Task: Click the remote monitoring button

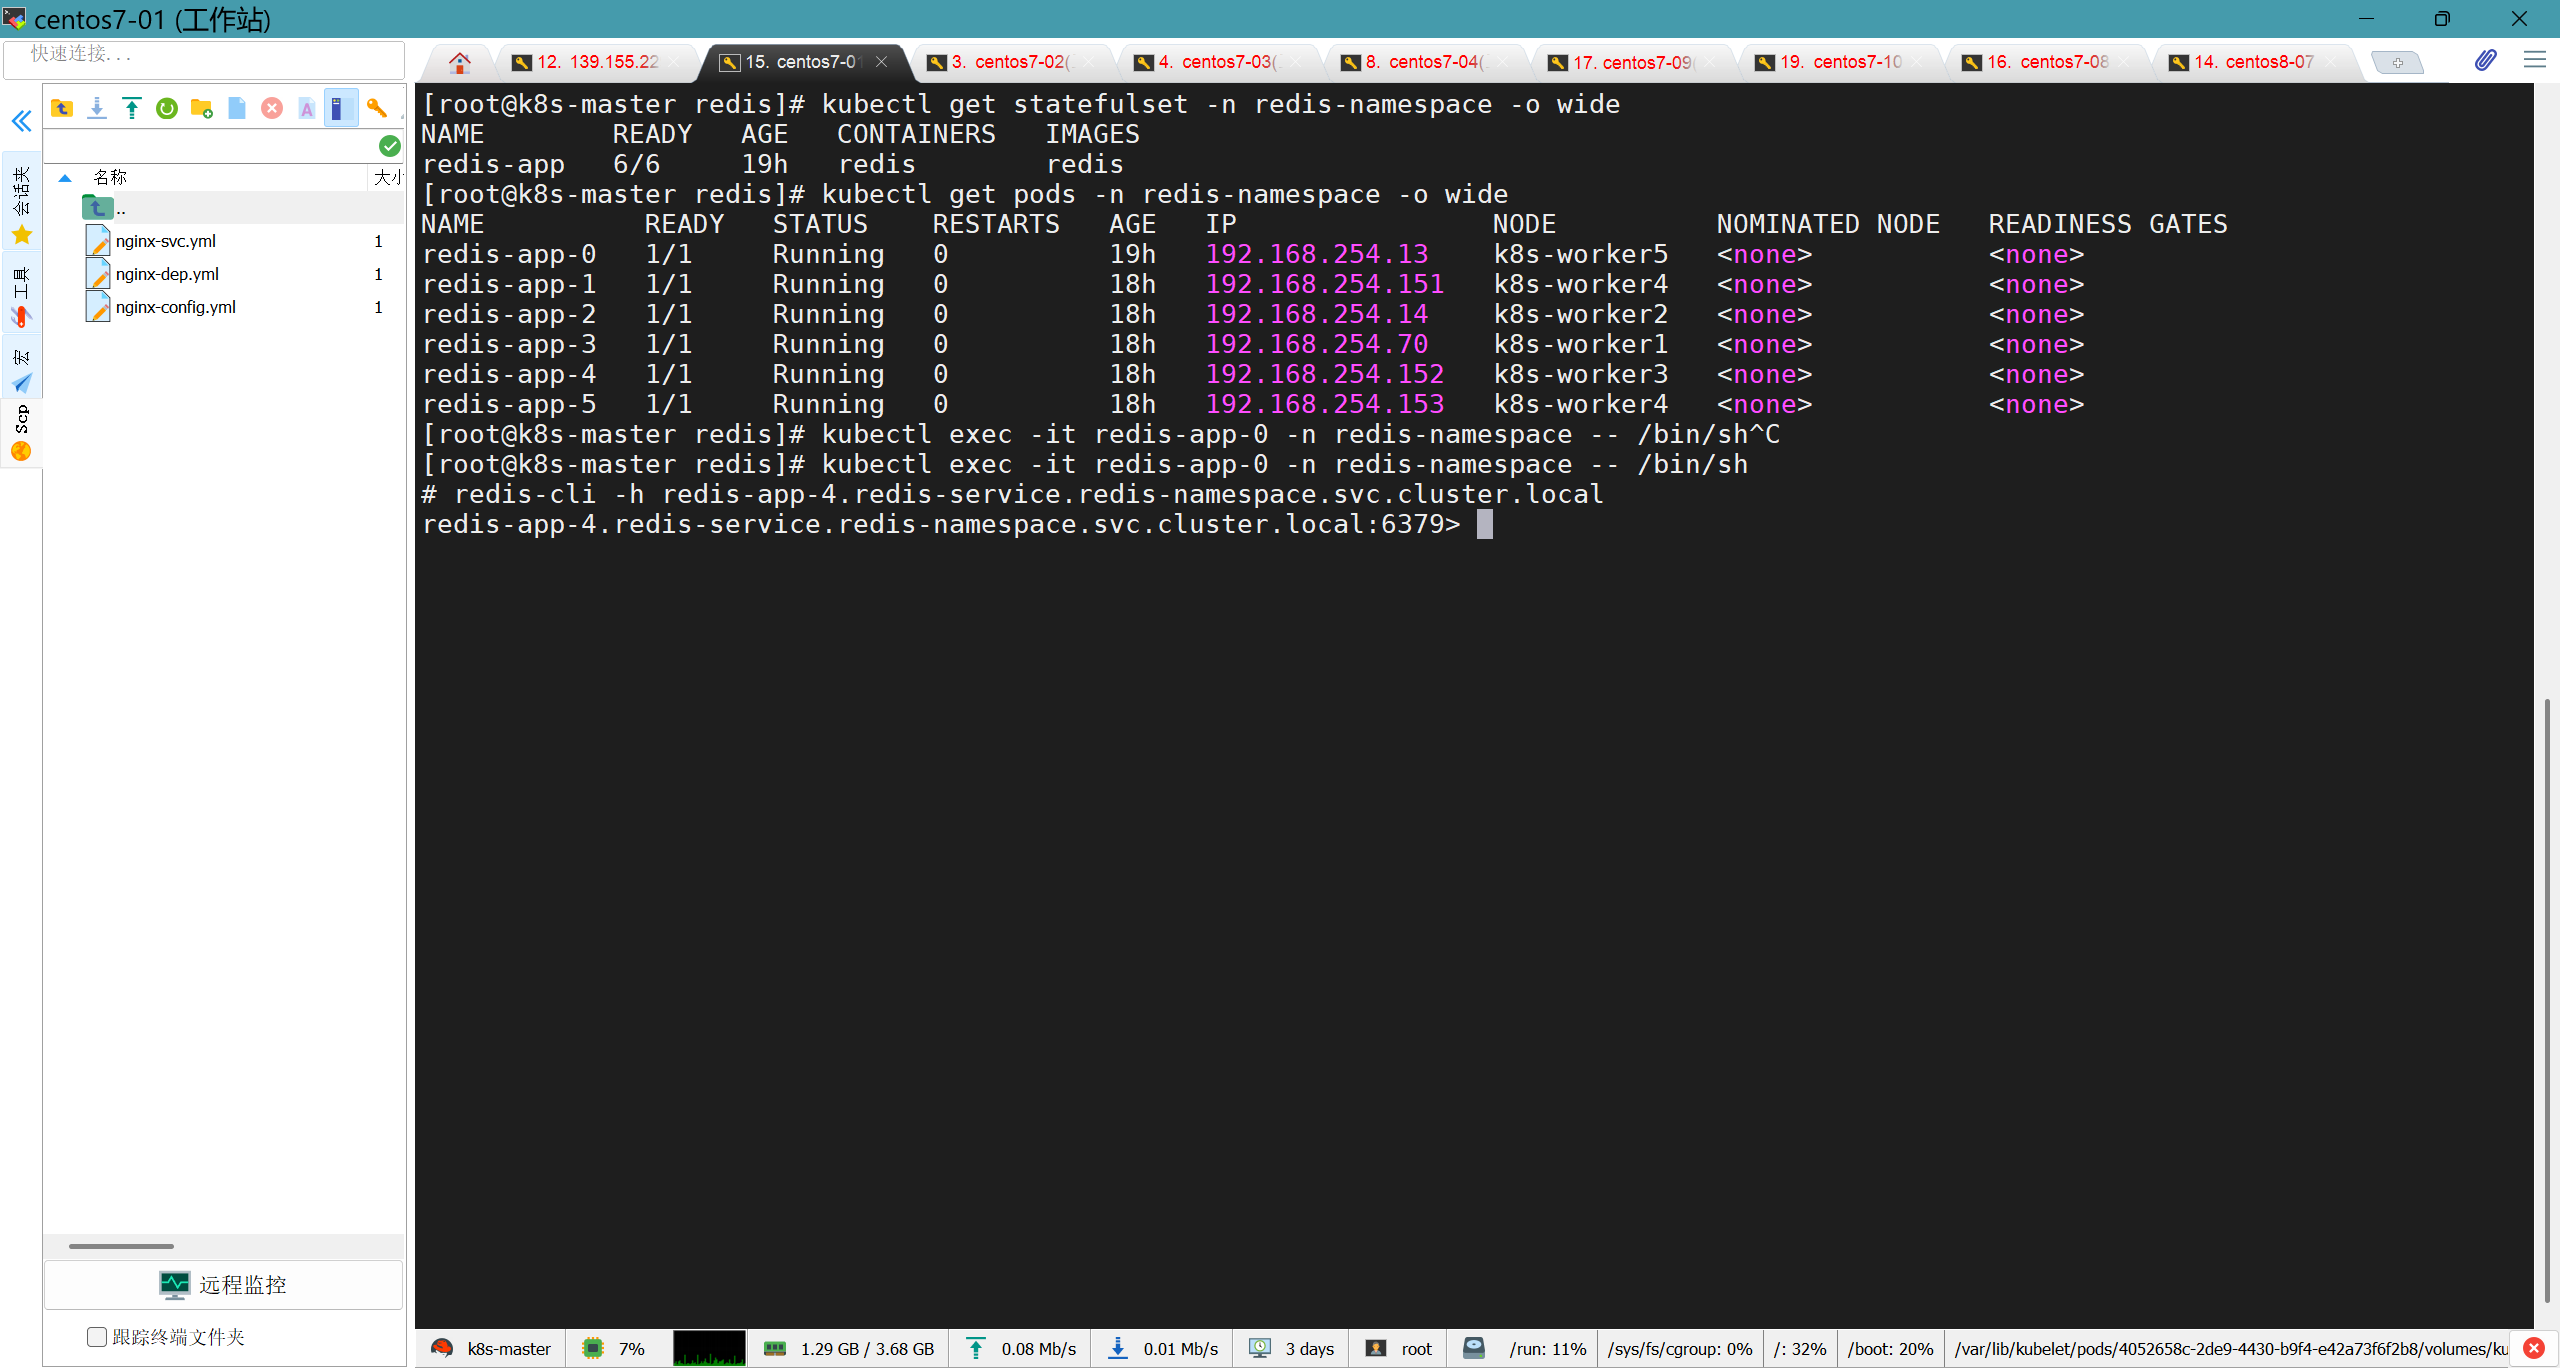Action: click(x=223, y=1285)
